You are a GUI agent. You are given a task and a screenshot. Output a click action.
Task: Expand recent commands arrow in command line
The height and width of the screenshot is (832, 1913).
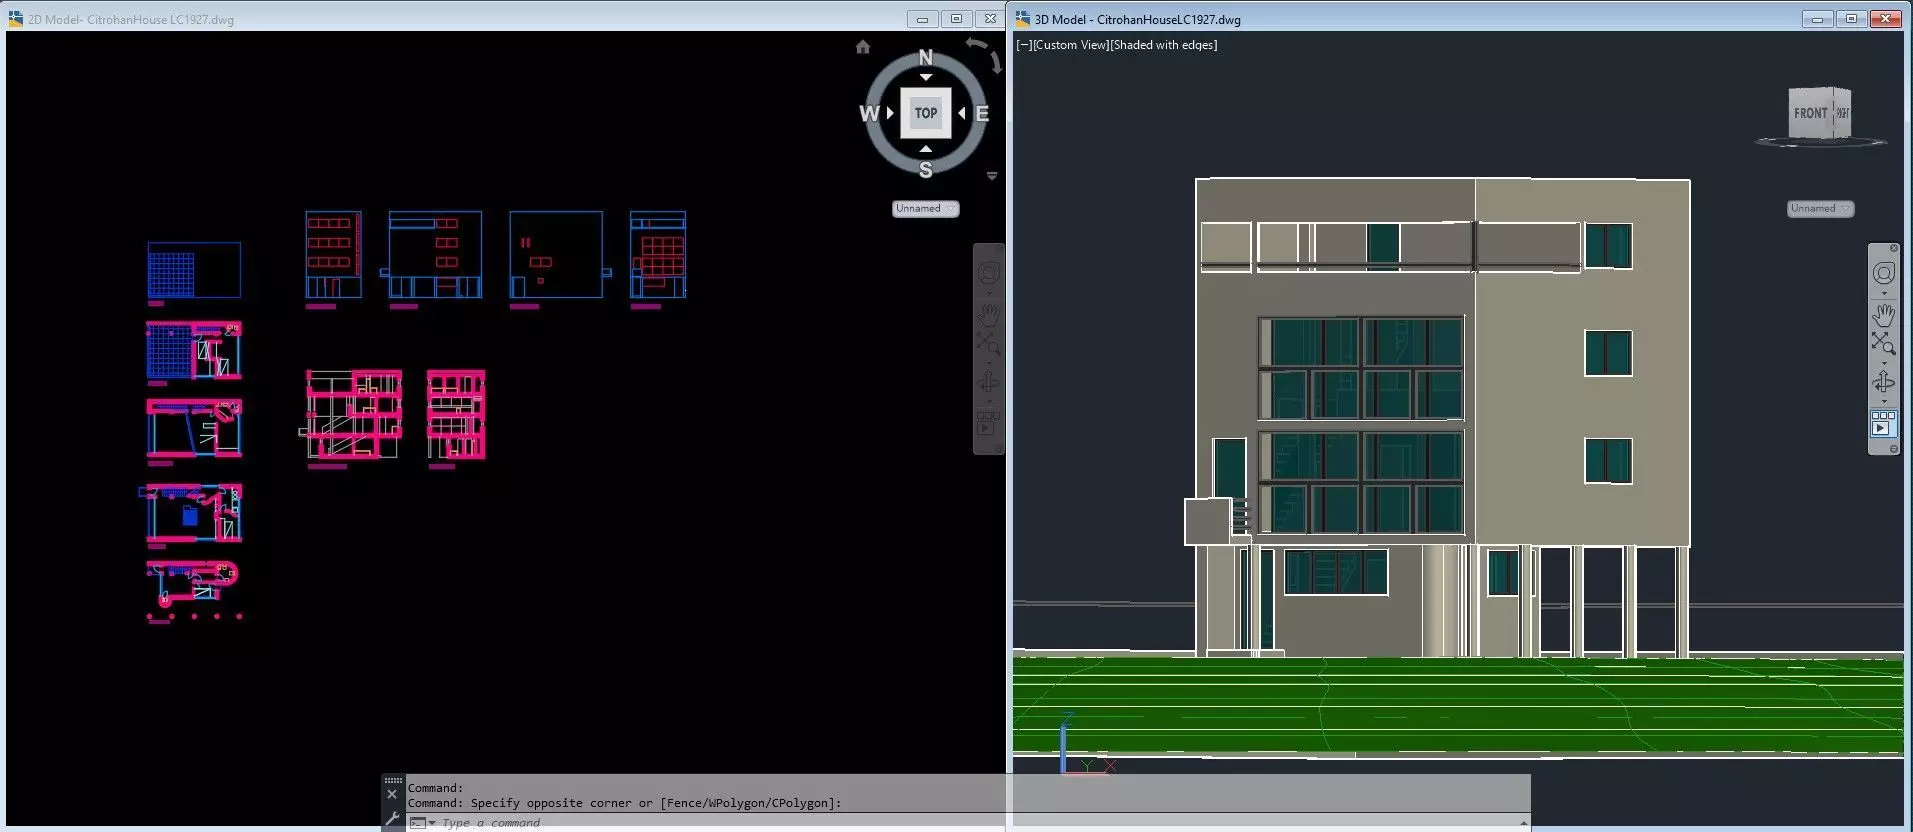coord(432,822)
